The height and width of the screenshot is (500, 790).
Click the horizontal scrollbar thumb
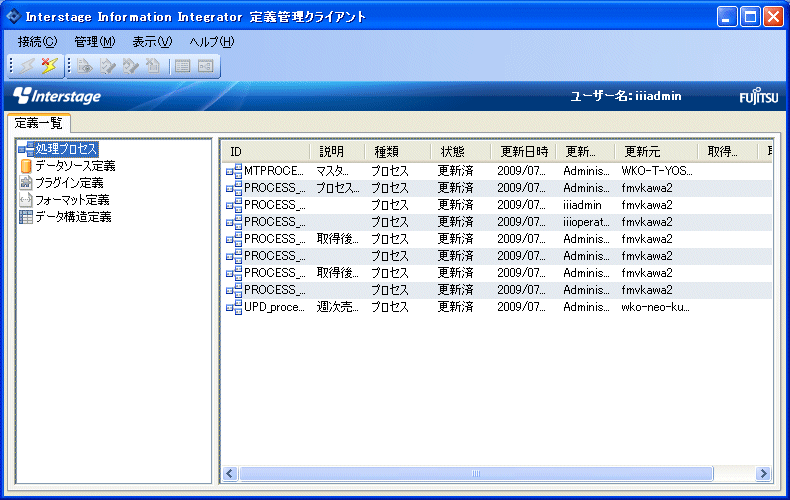(476, 474)
